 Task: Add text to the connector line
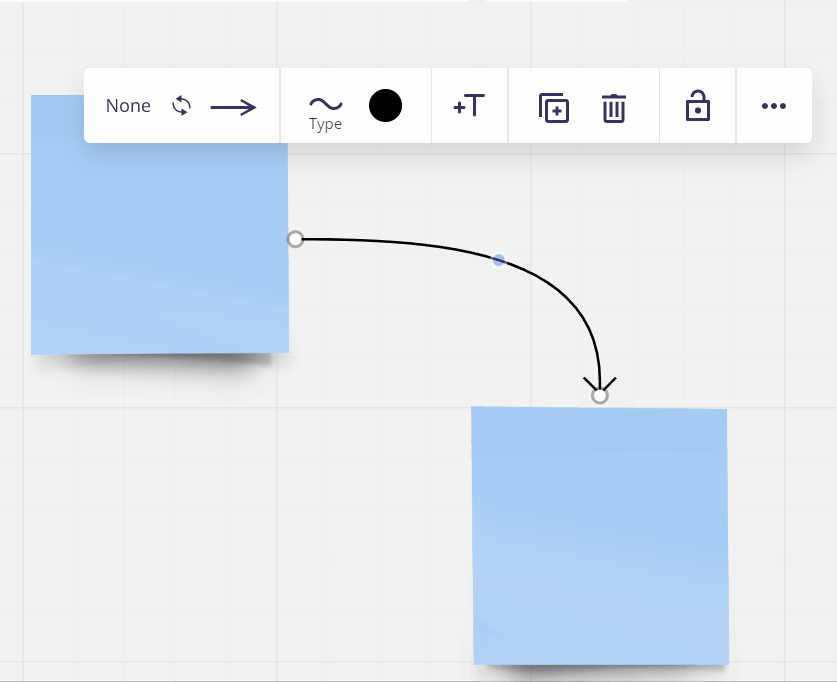point(469,106)
